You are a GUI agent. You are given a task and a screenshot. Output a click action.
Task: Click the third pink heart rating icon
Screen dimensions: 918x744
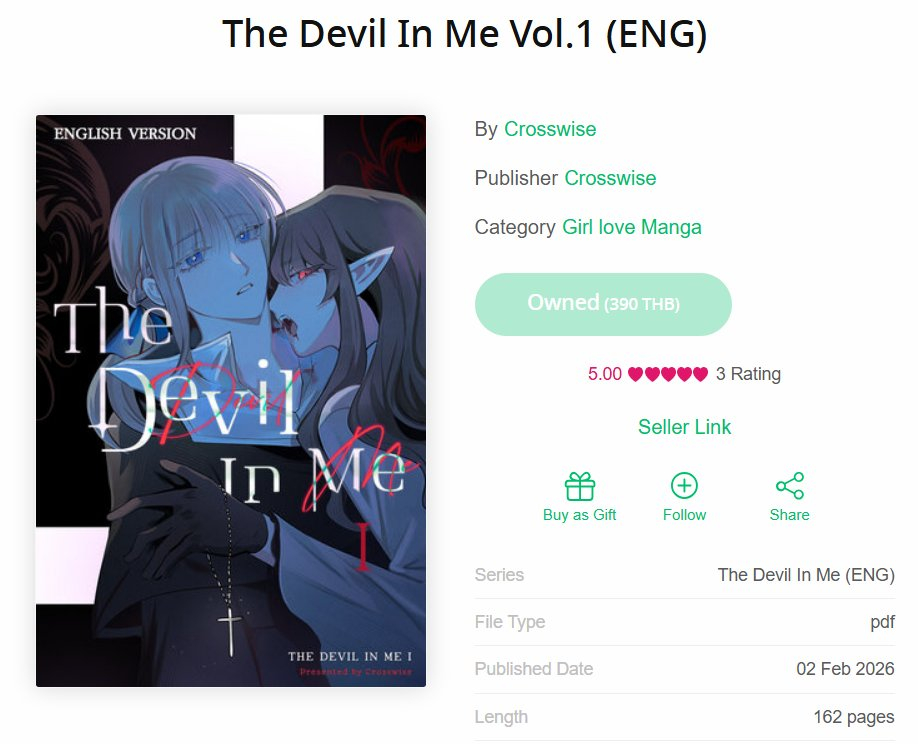pyautogui.click(x=668, y=373)
